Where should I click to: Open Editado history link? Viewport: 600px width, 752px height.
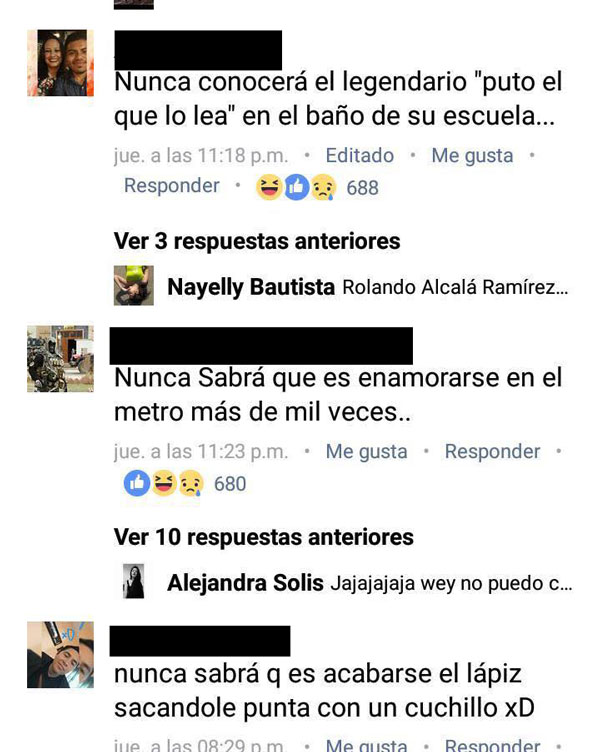360,155
